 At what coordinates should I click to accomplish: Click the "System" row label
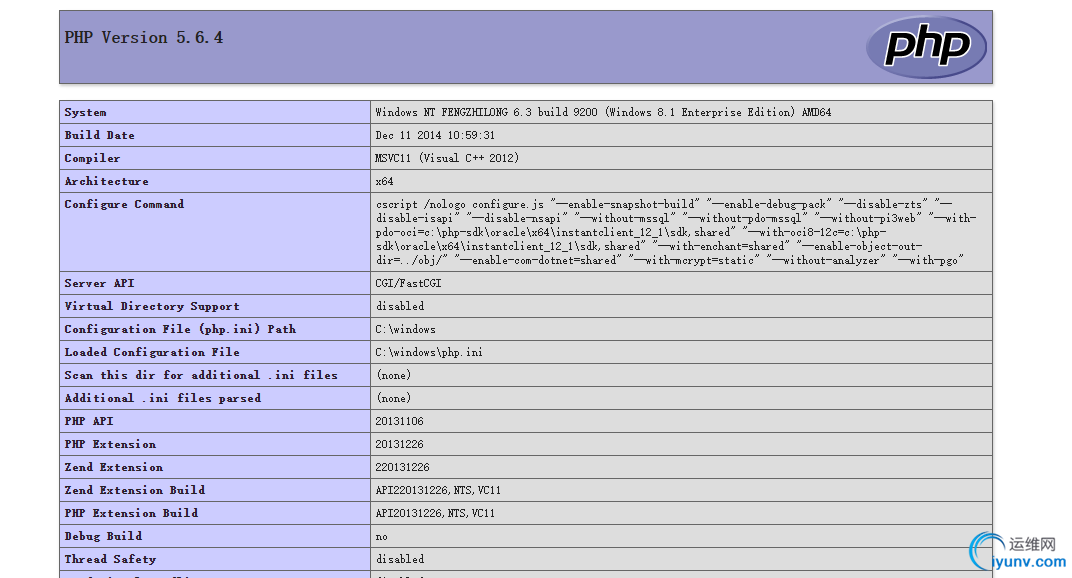coord(85,112)
